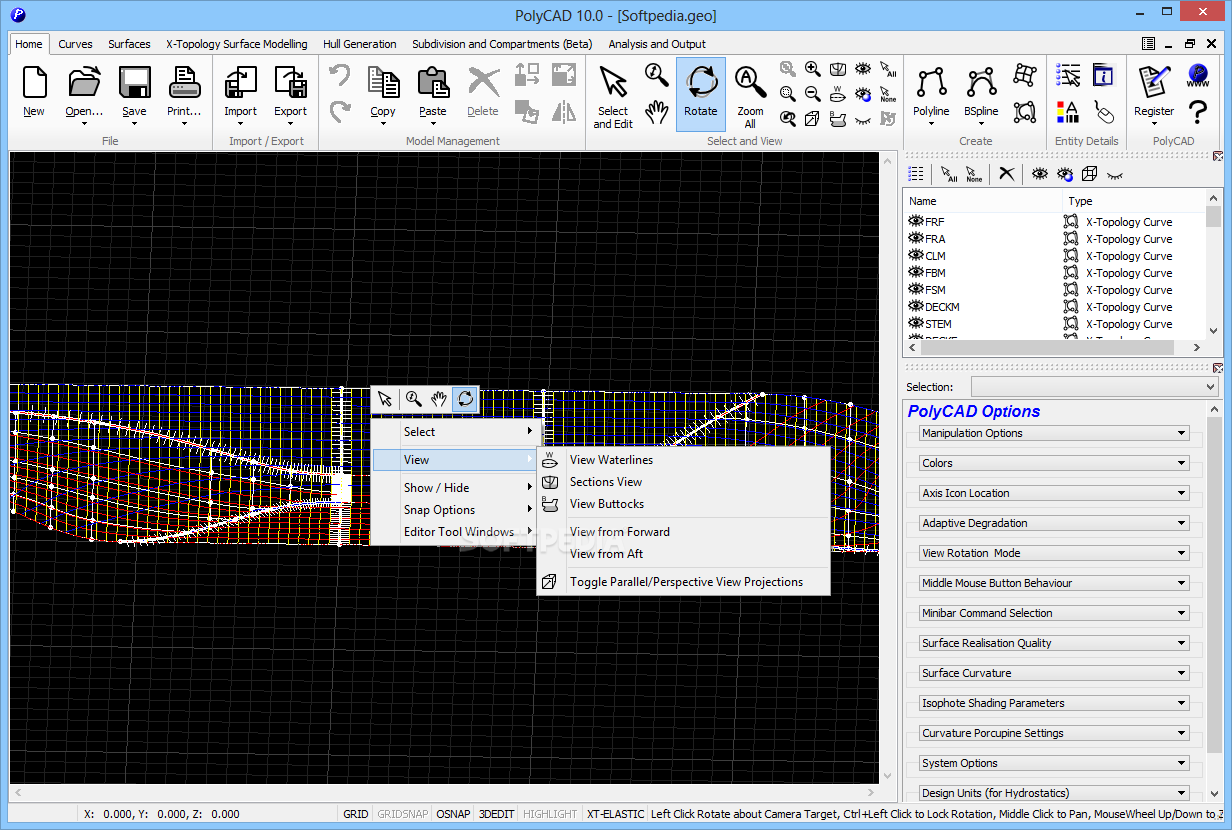
Task: Choose the Pan hand tool in ribbon
Action: [x=656, y=111]
